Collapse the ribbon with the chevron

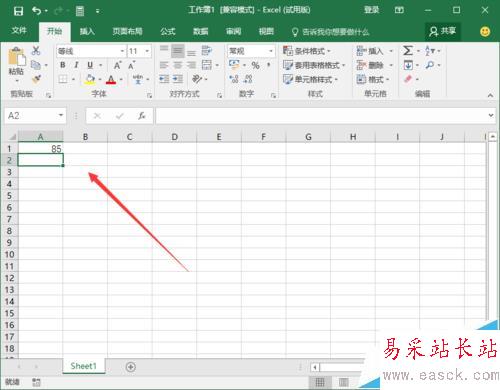point(490,95)
